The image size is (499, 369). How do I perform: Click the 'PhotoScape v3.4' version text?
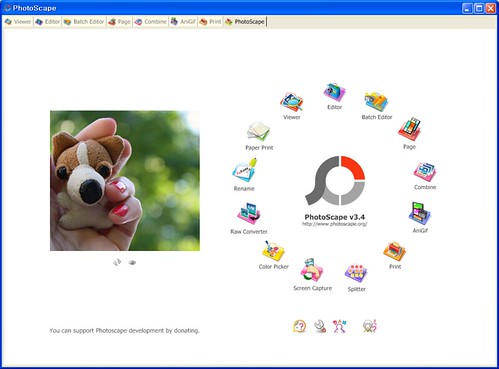[335, 217]
